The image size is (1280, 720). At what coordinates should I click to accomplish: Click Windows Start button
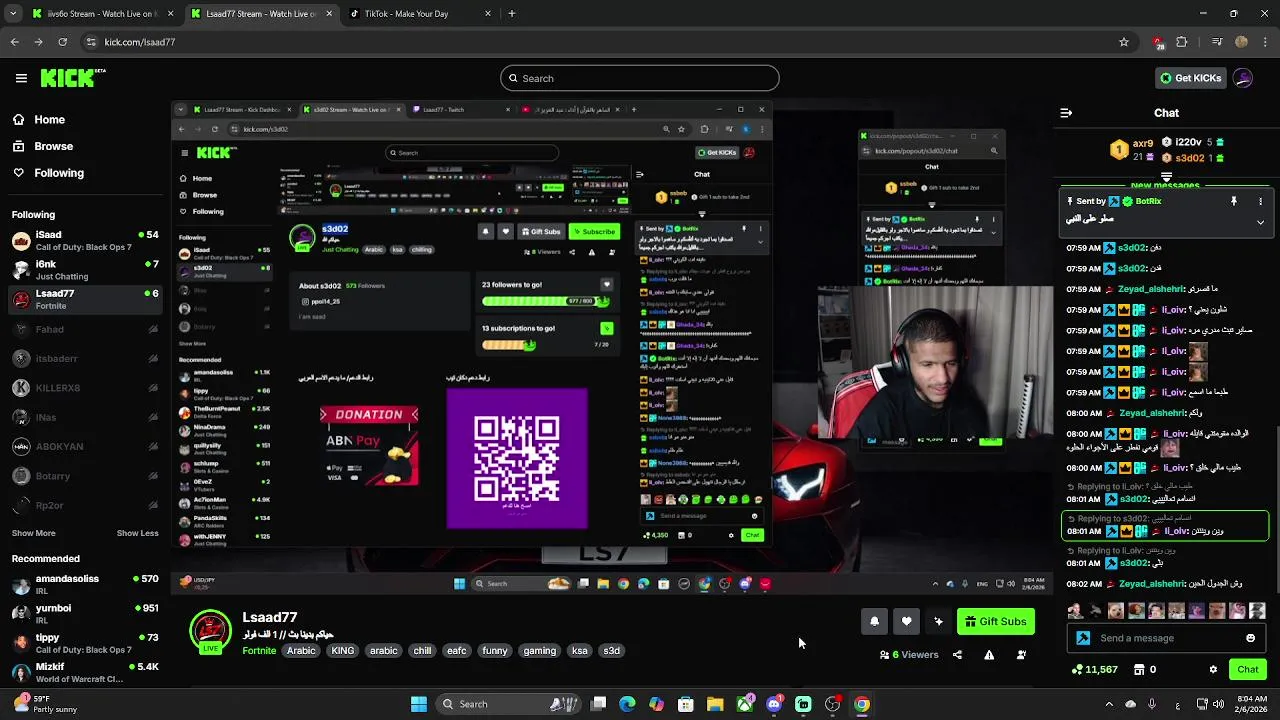click(419, 704)
